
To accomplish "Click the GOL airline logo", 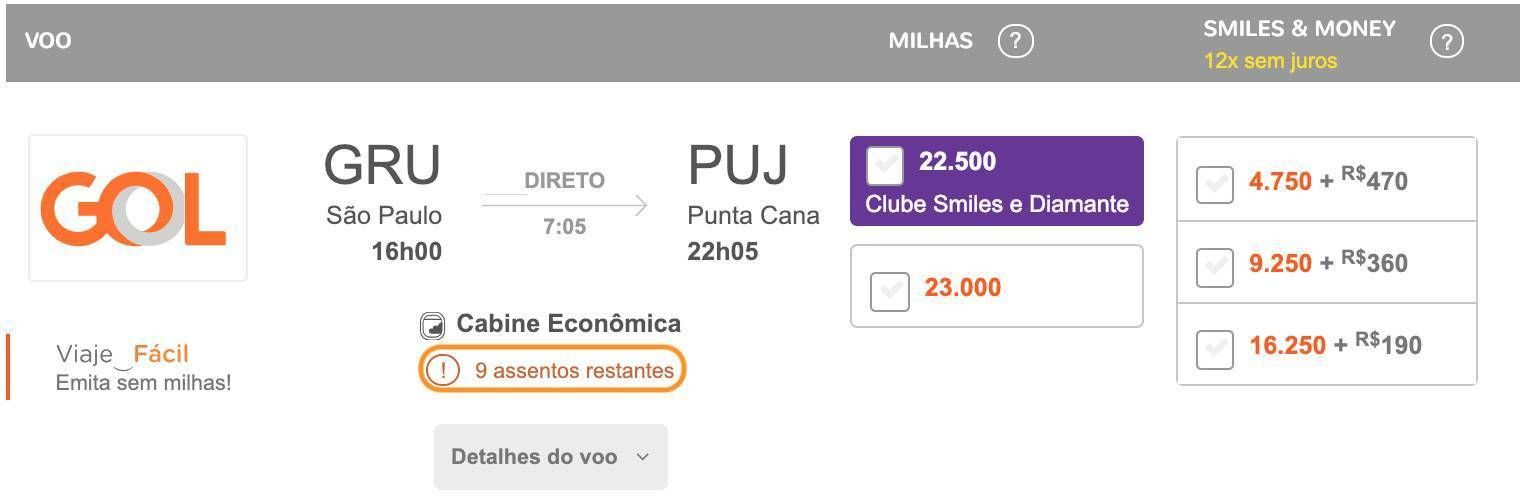I will [138, 208].
